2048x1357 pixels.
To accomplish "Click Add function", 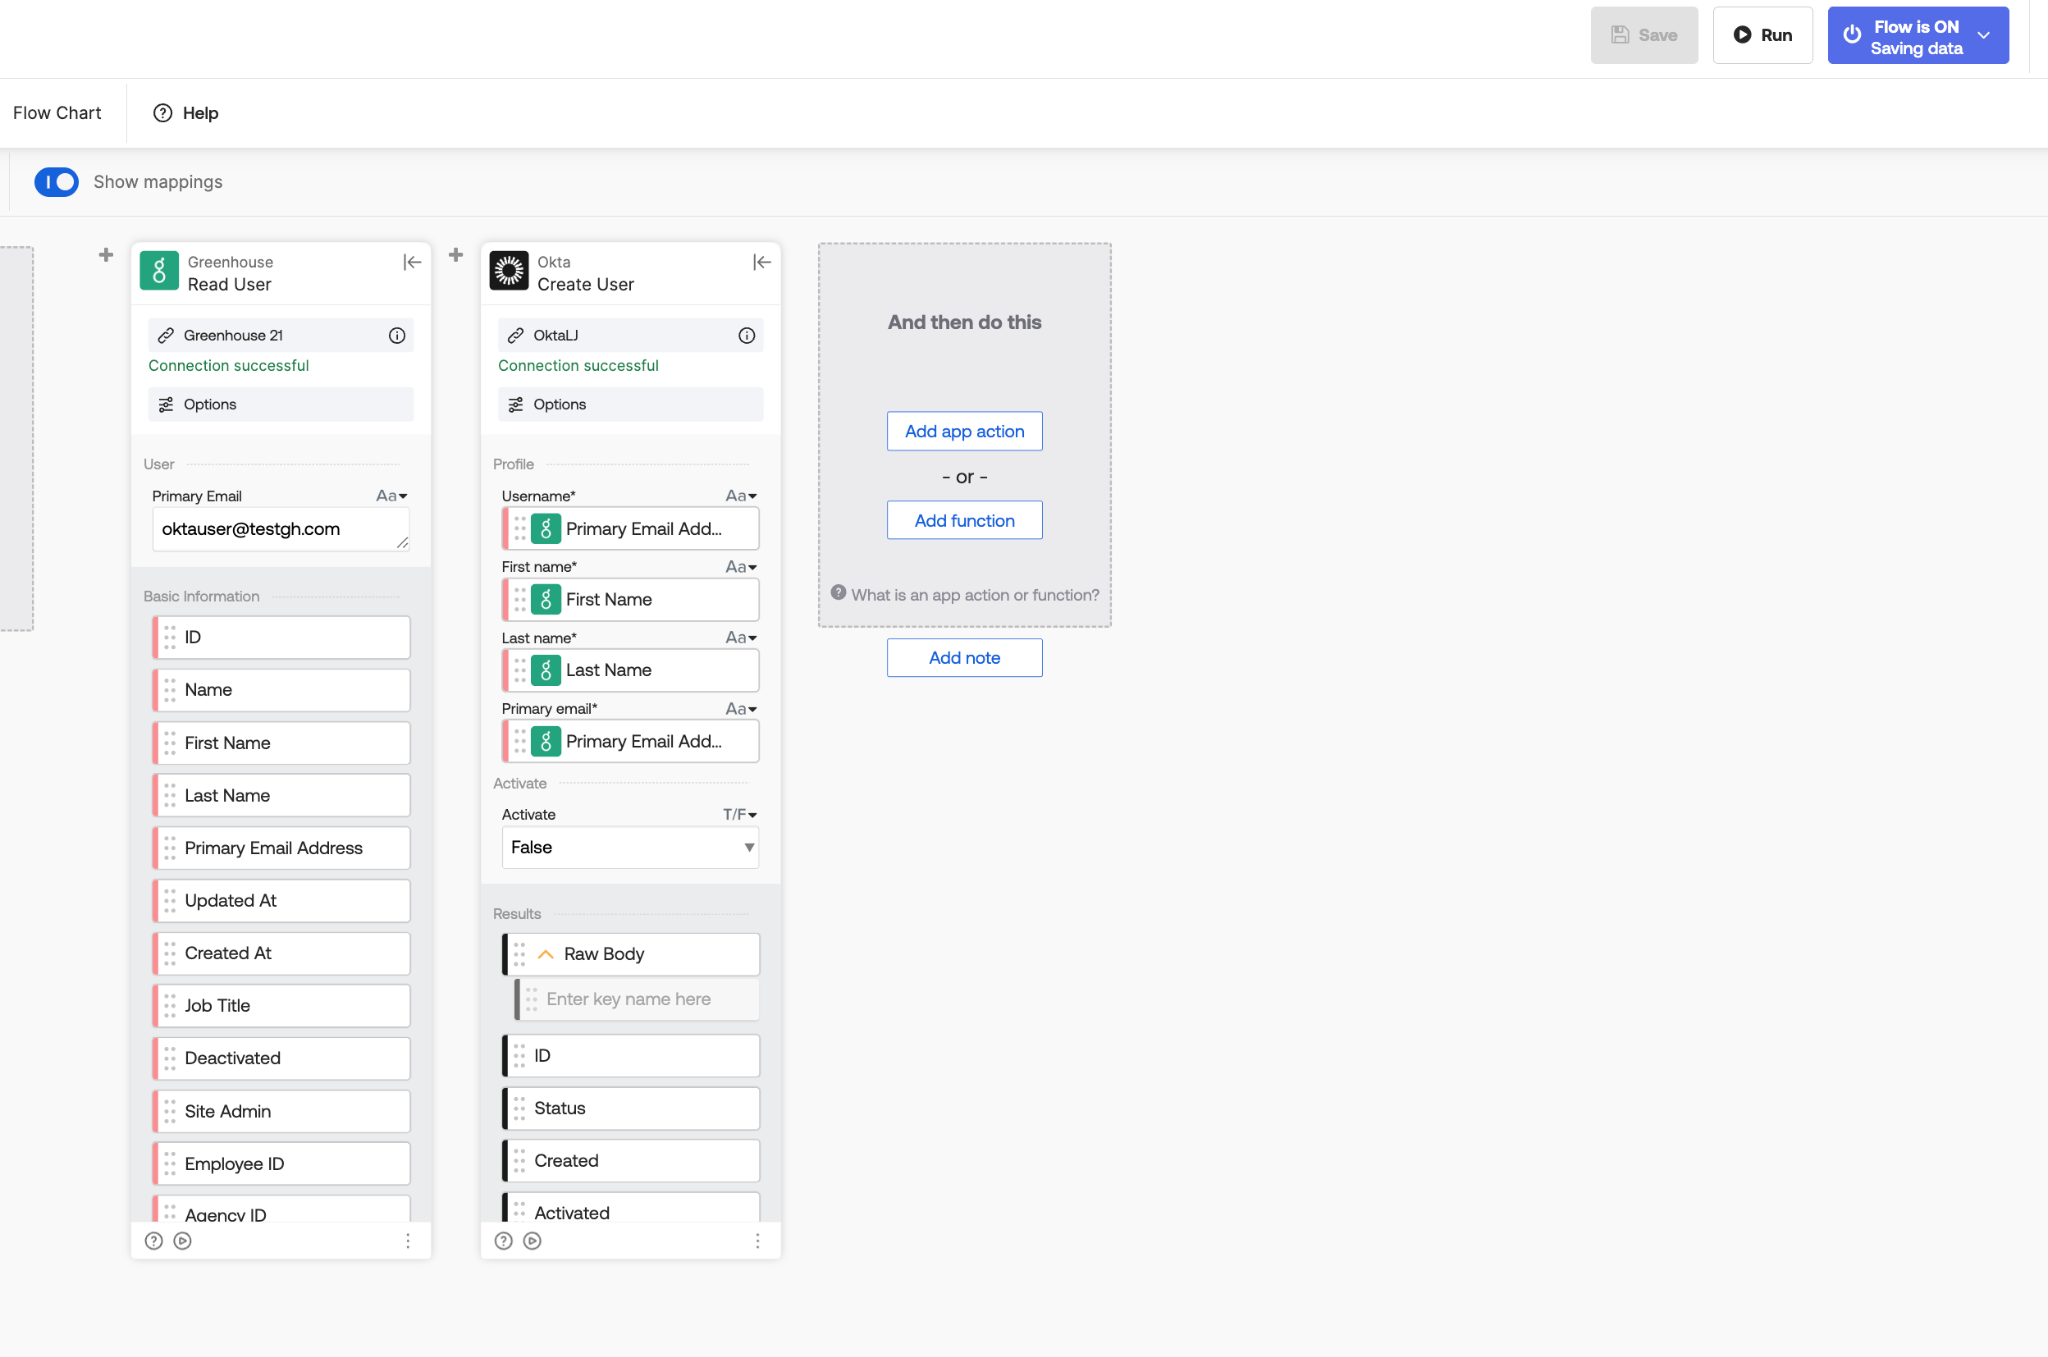I will tap(965, 520).
